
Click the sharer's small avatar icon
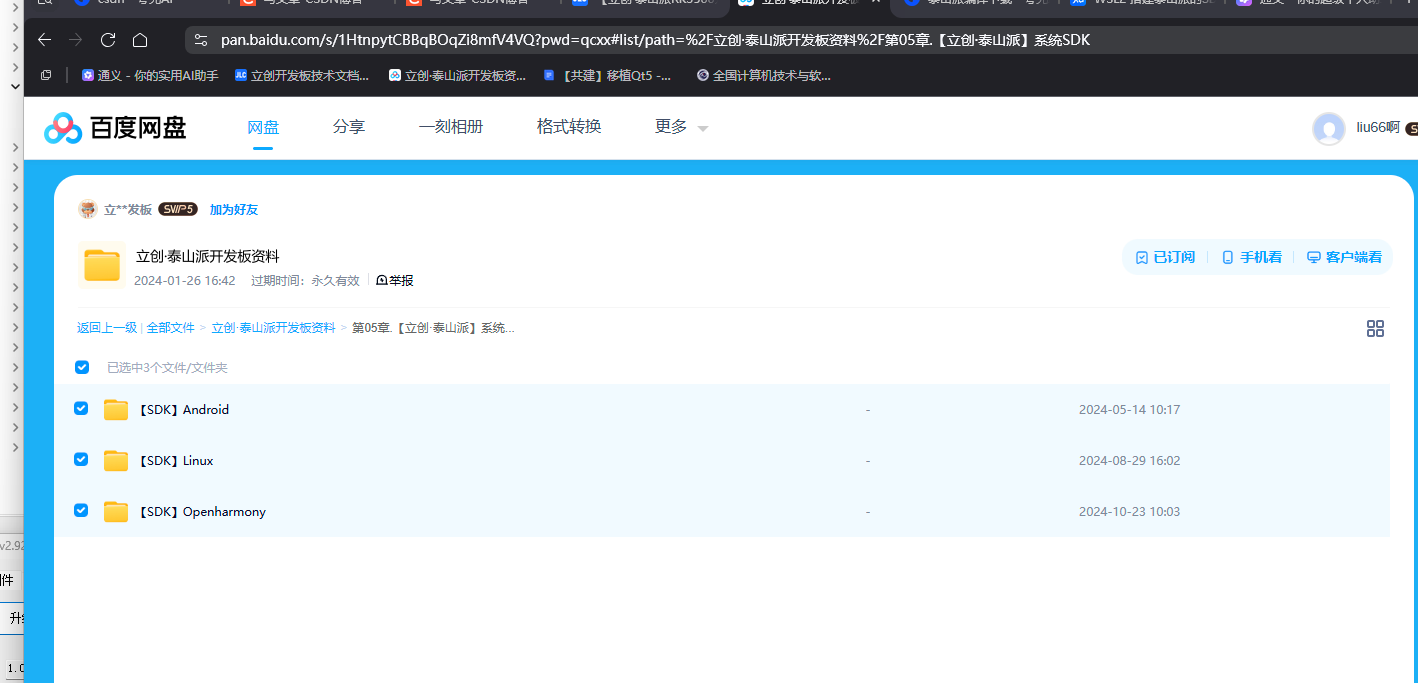click(88, 209)
